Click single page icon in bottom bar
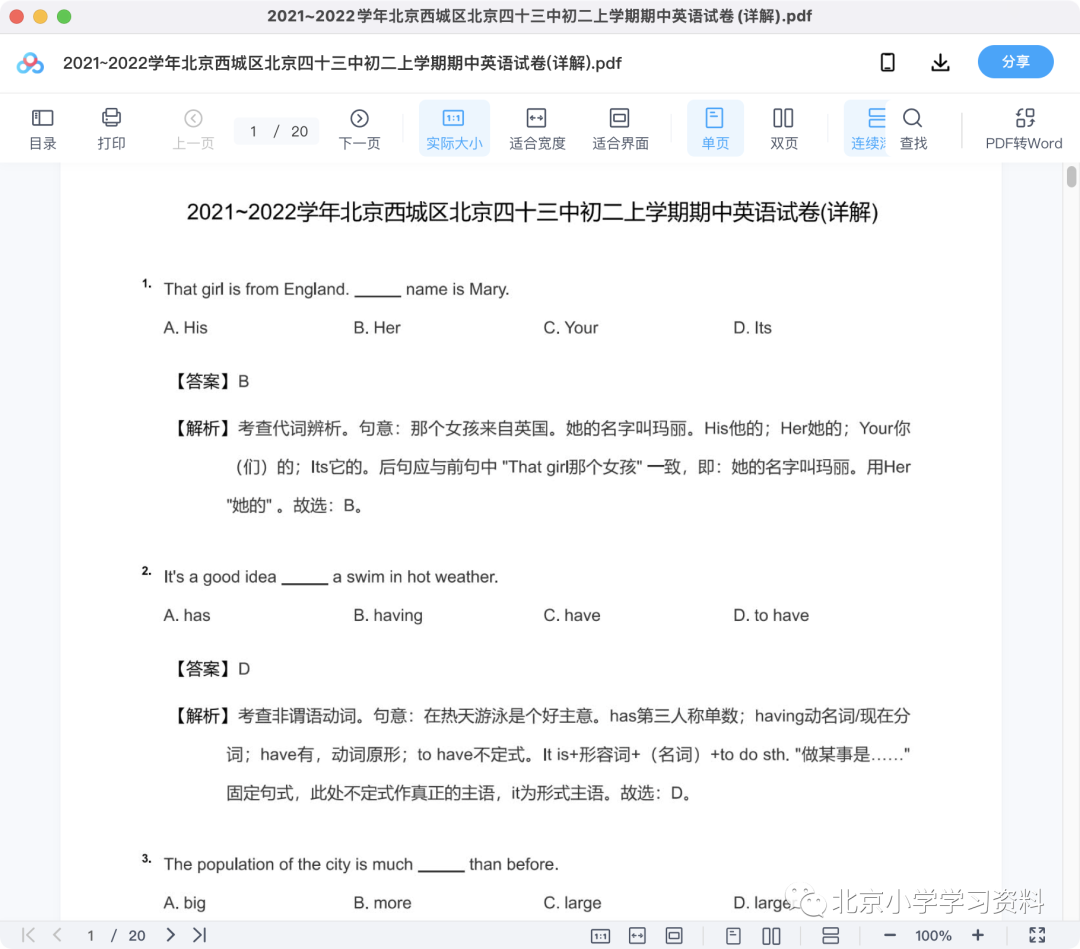The image size is (1080, 949). tap(734, 936)
